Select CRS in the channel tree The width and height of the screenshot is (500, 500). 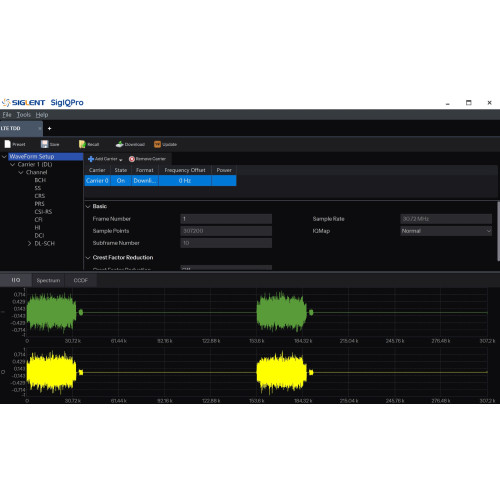(40, 196)
